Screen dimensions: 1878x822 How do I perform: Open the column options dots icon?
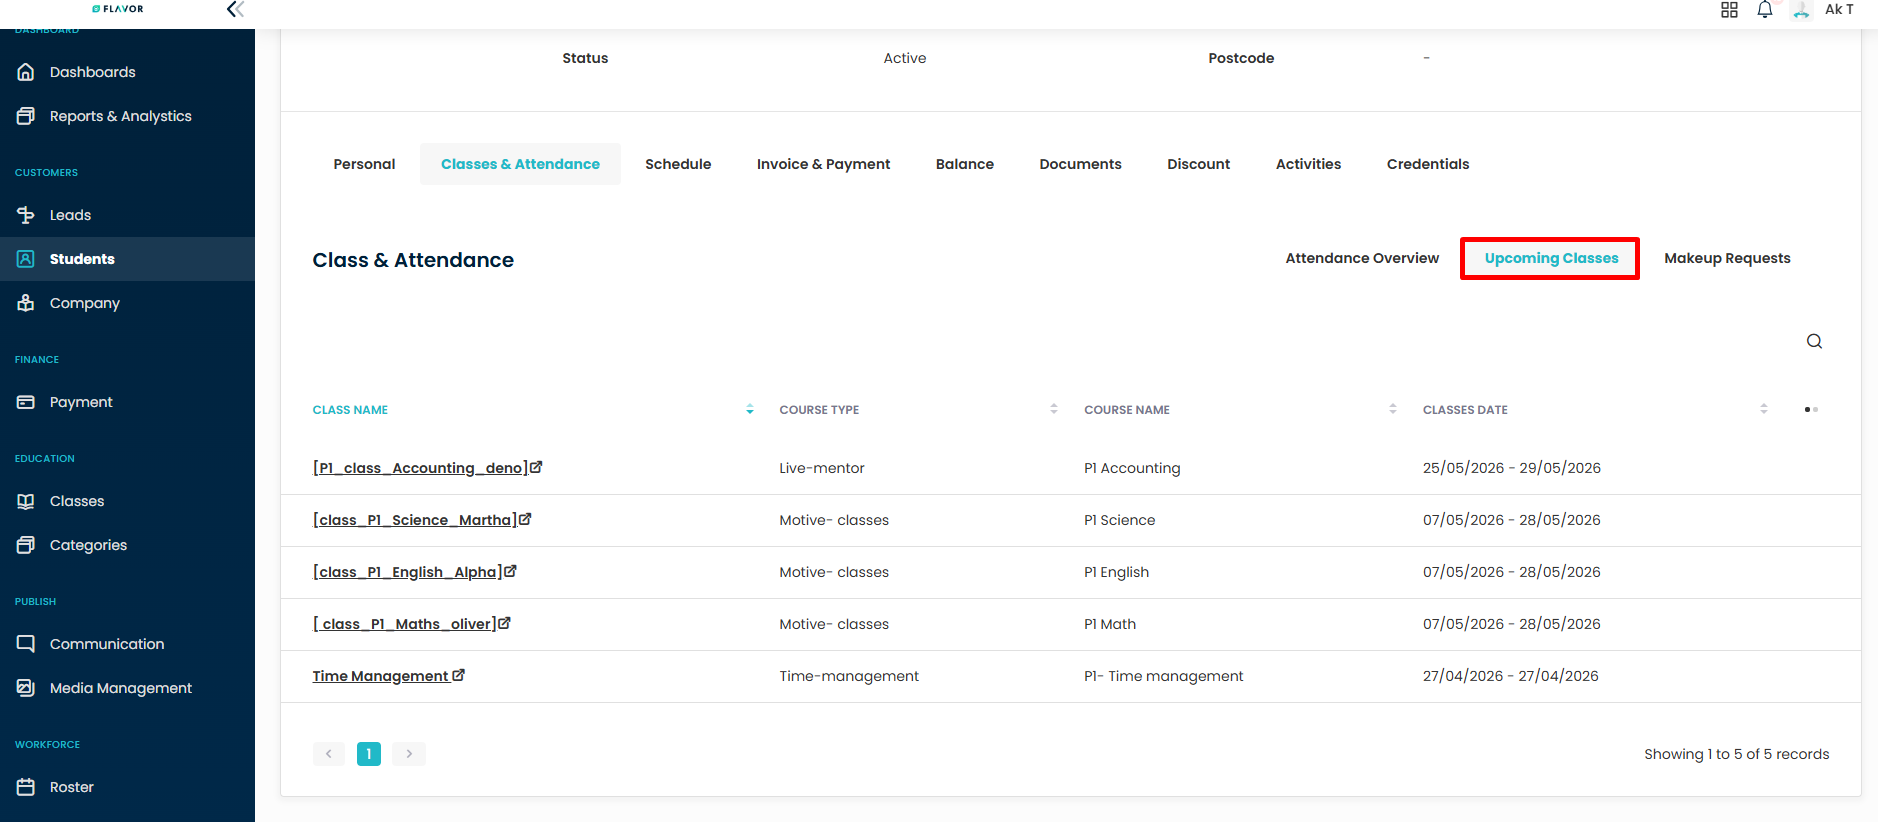[1811, 409]
